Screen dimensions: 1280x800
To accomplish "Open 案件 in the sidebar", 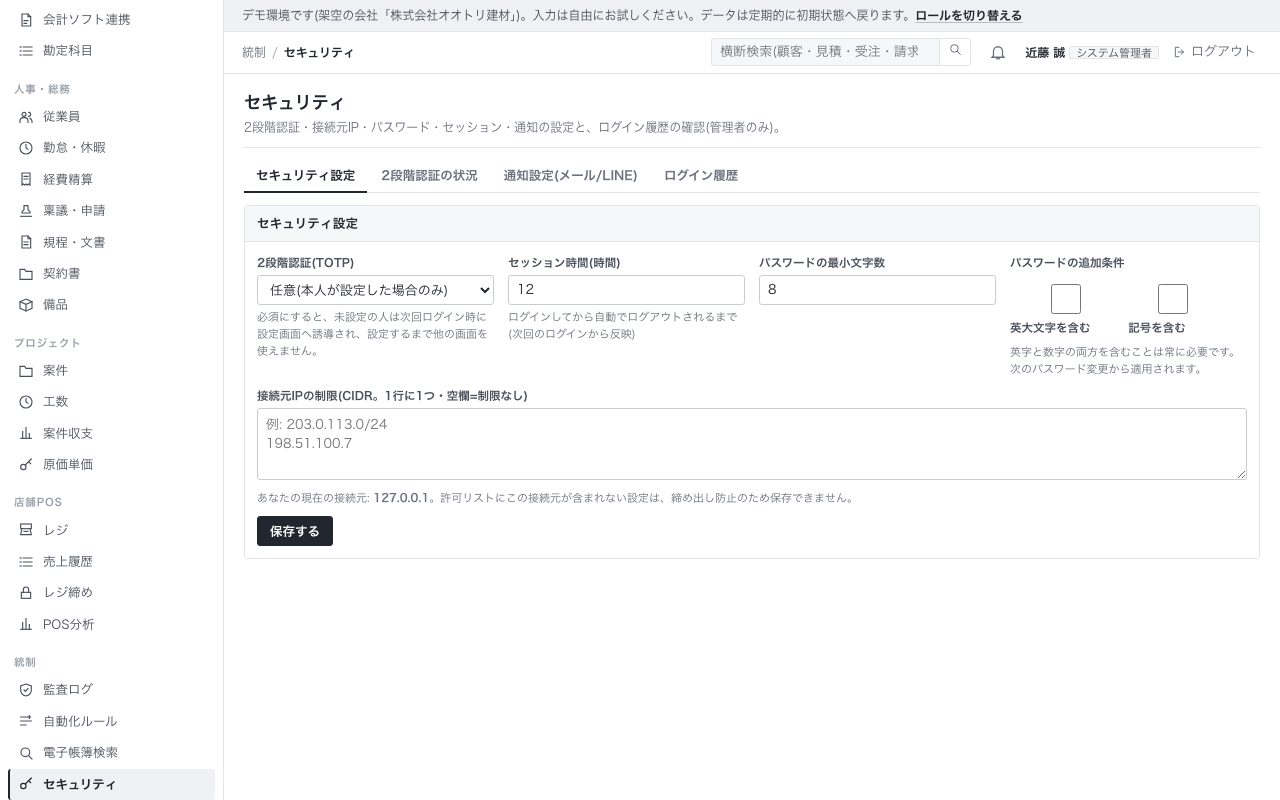I will pos(111,370).
